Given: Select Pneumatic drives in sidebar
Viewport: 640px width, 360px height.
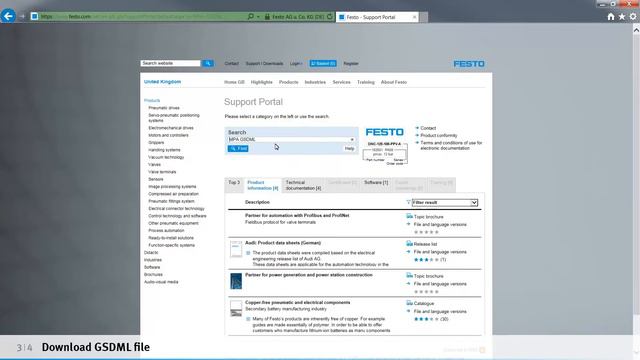Looking at the screenshot, I should pyautogui.click(x=164, y=108).
